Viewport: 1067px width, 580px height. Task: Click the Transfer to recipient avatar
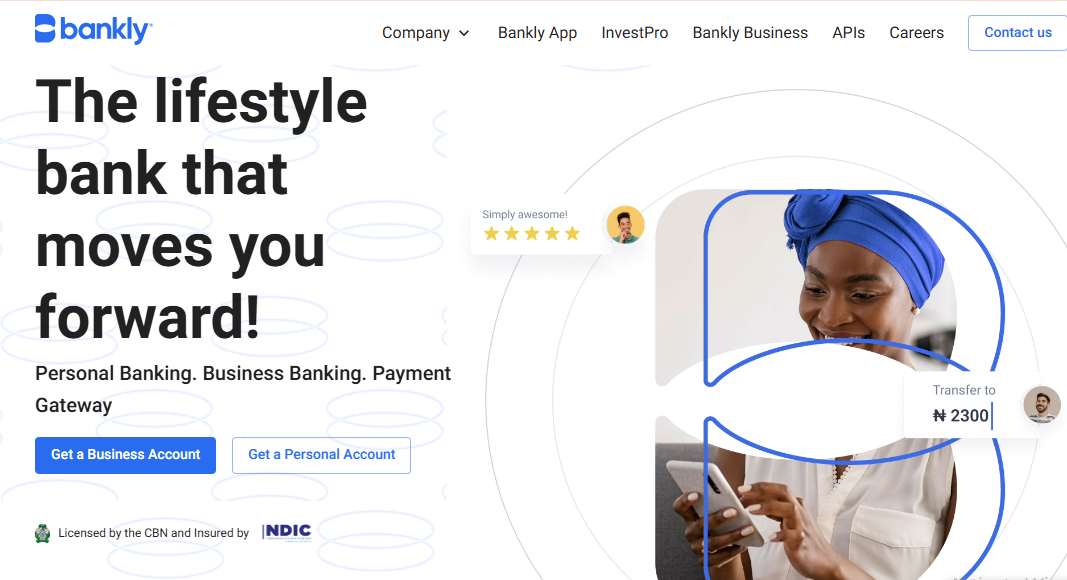click(1042, 404)
